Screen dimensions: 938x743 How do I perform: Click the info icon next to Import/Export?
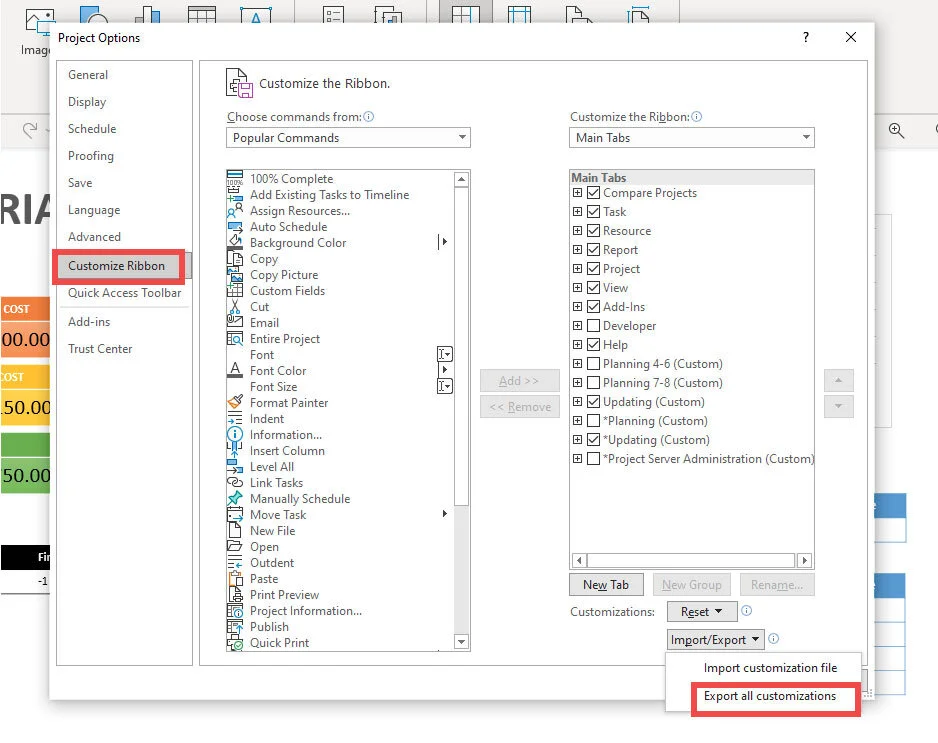pyautogui.click(x=773, y=639)
